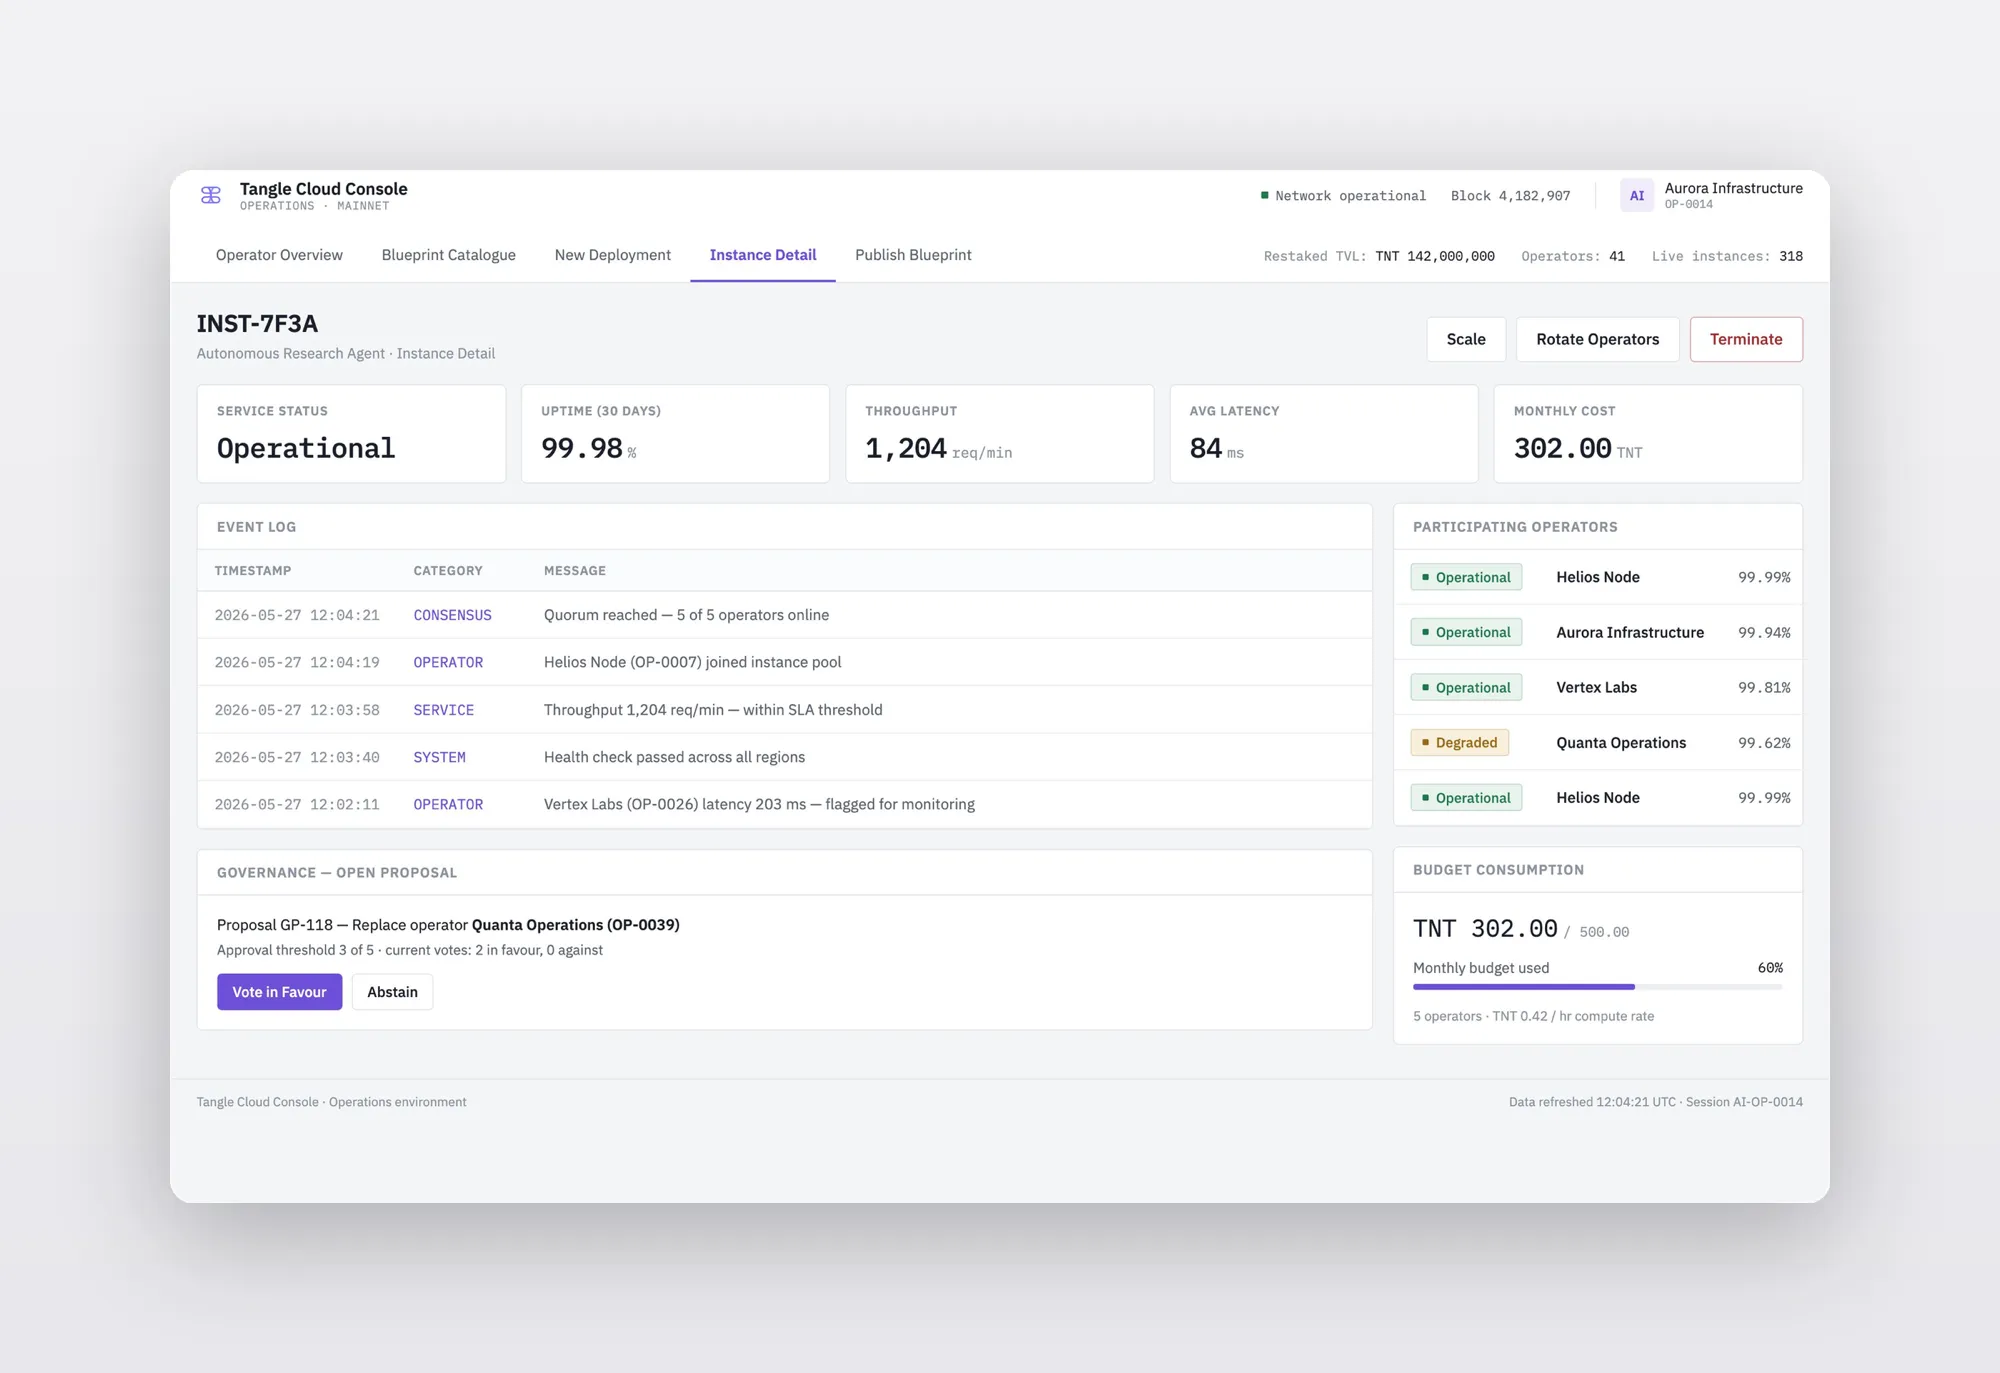Select 'Helios Node (OP-0007) joined instance pool' entry
The width and height of the screenshot is (2000, 1373).
point(692,662)
